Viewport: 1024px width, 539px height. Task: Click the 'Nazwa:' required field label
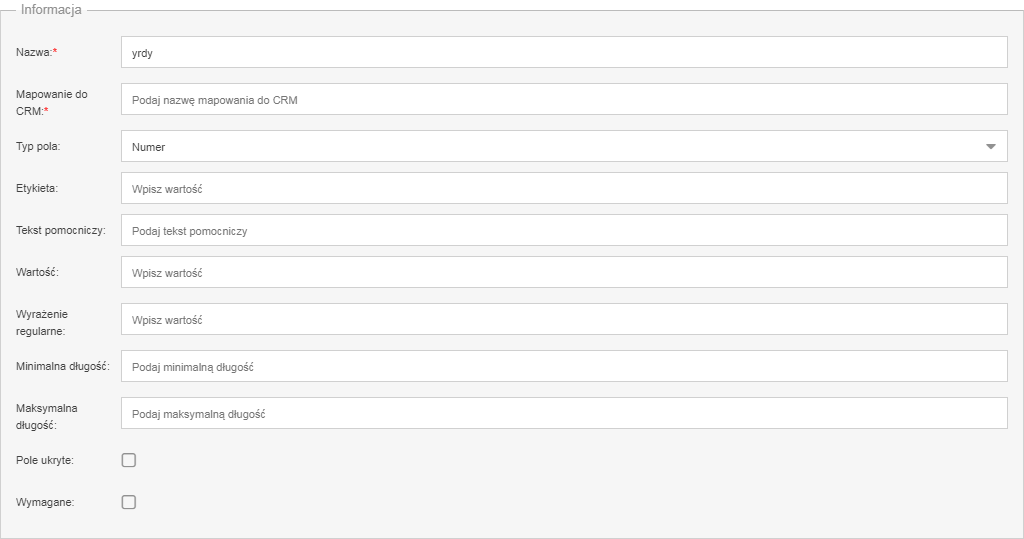pos(37,52)
